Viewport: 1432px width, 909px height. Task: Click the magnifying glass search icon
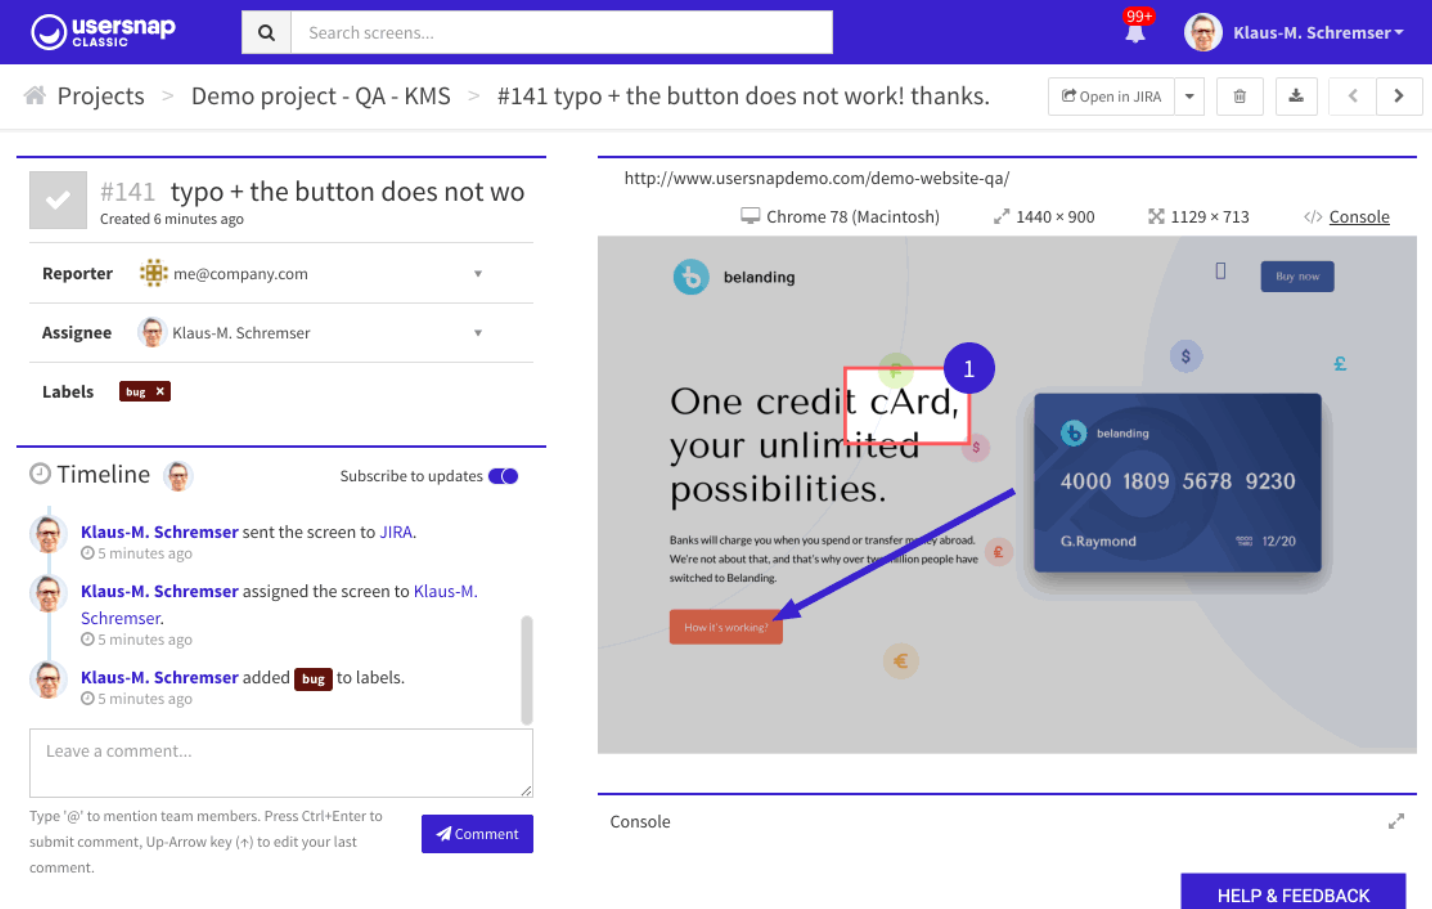coord(265,32)
